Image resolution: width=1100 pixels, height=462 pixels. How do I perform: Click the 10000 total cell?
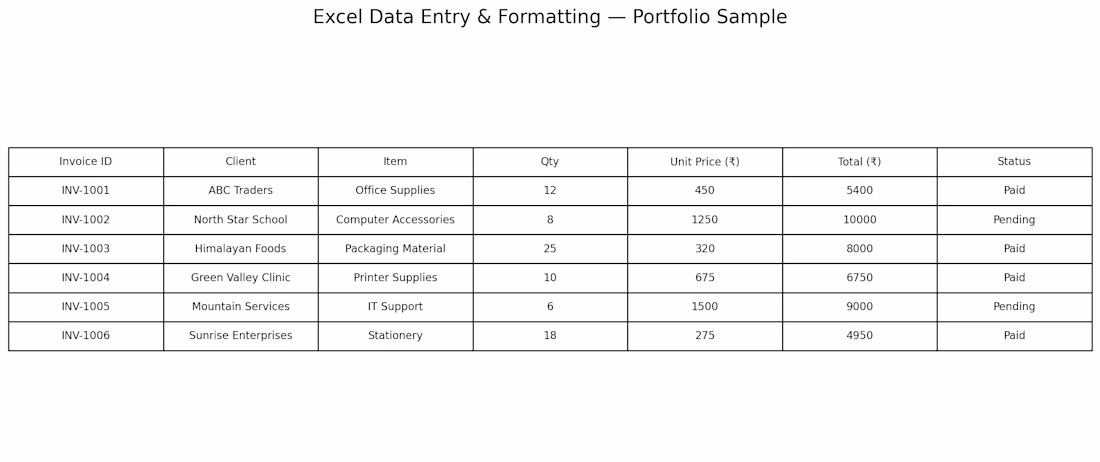tap(859, 220)
